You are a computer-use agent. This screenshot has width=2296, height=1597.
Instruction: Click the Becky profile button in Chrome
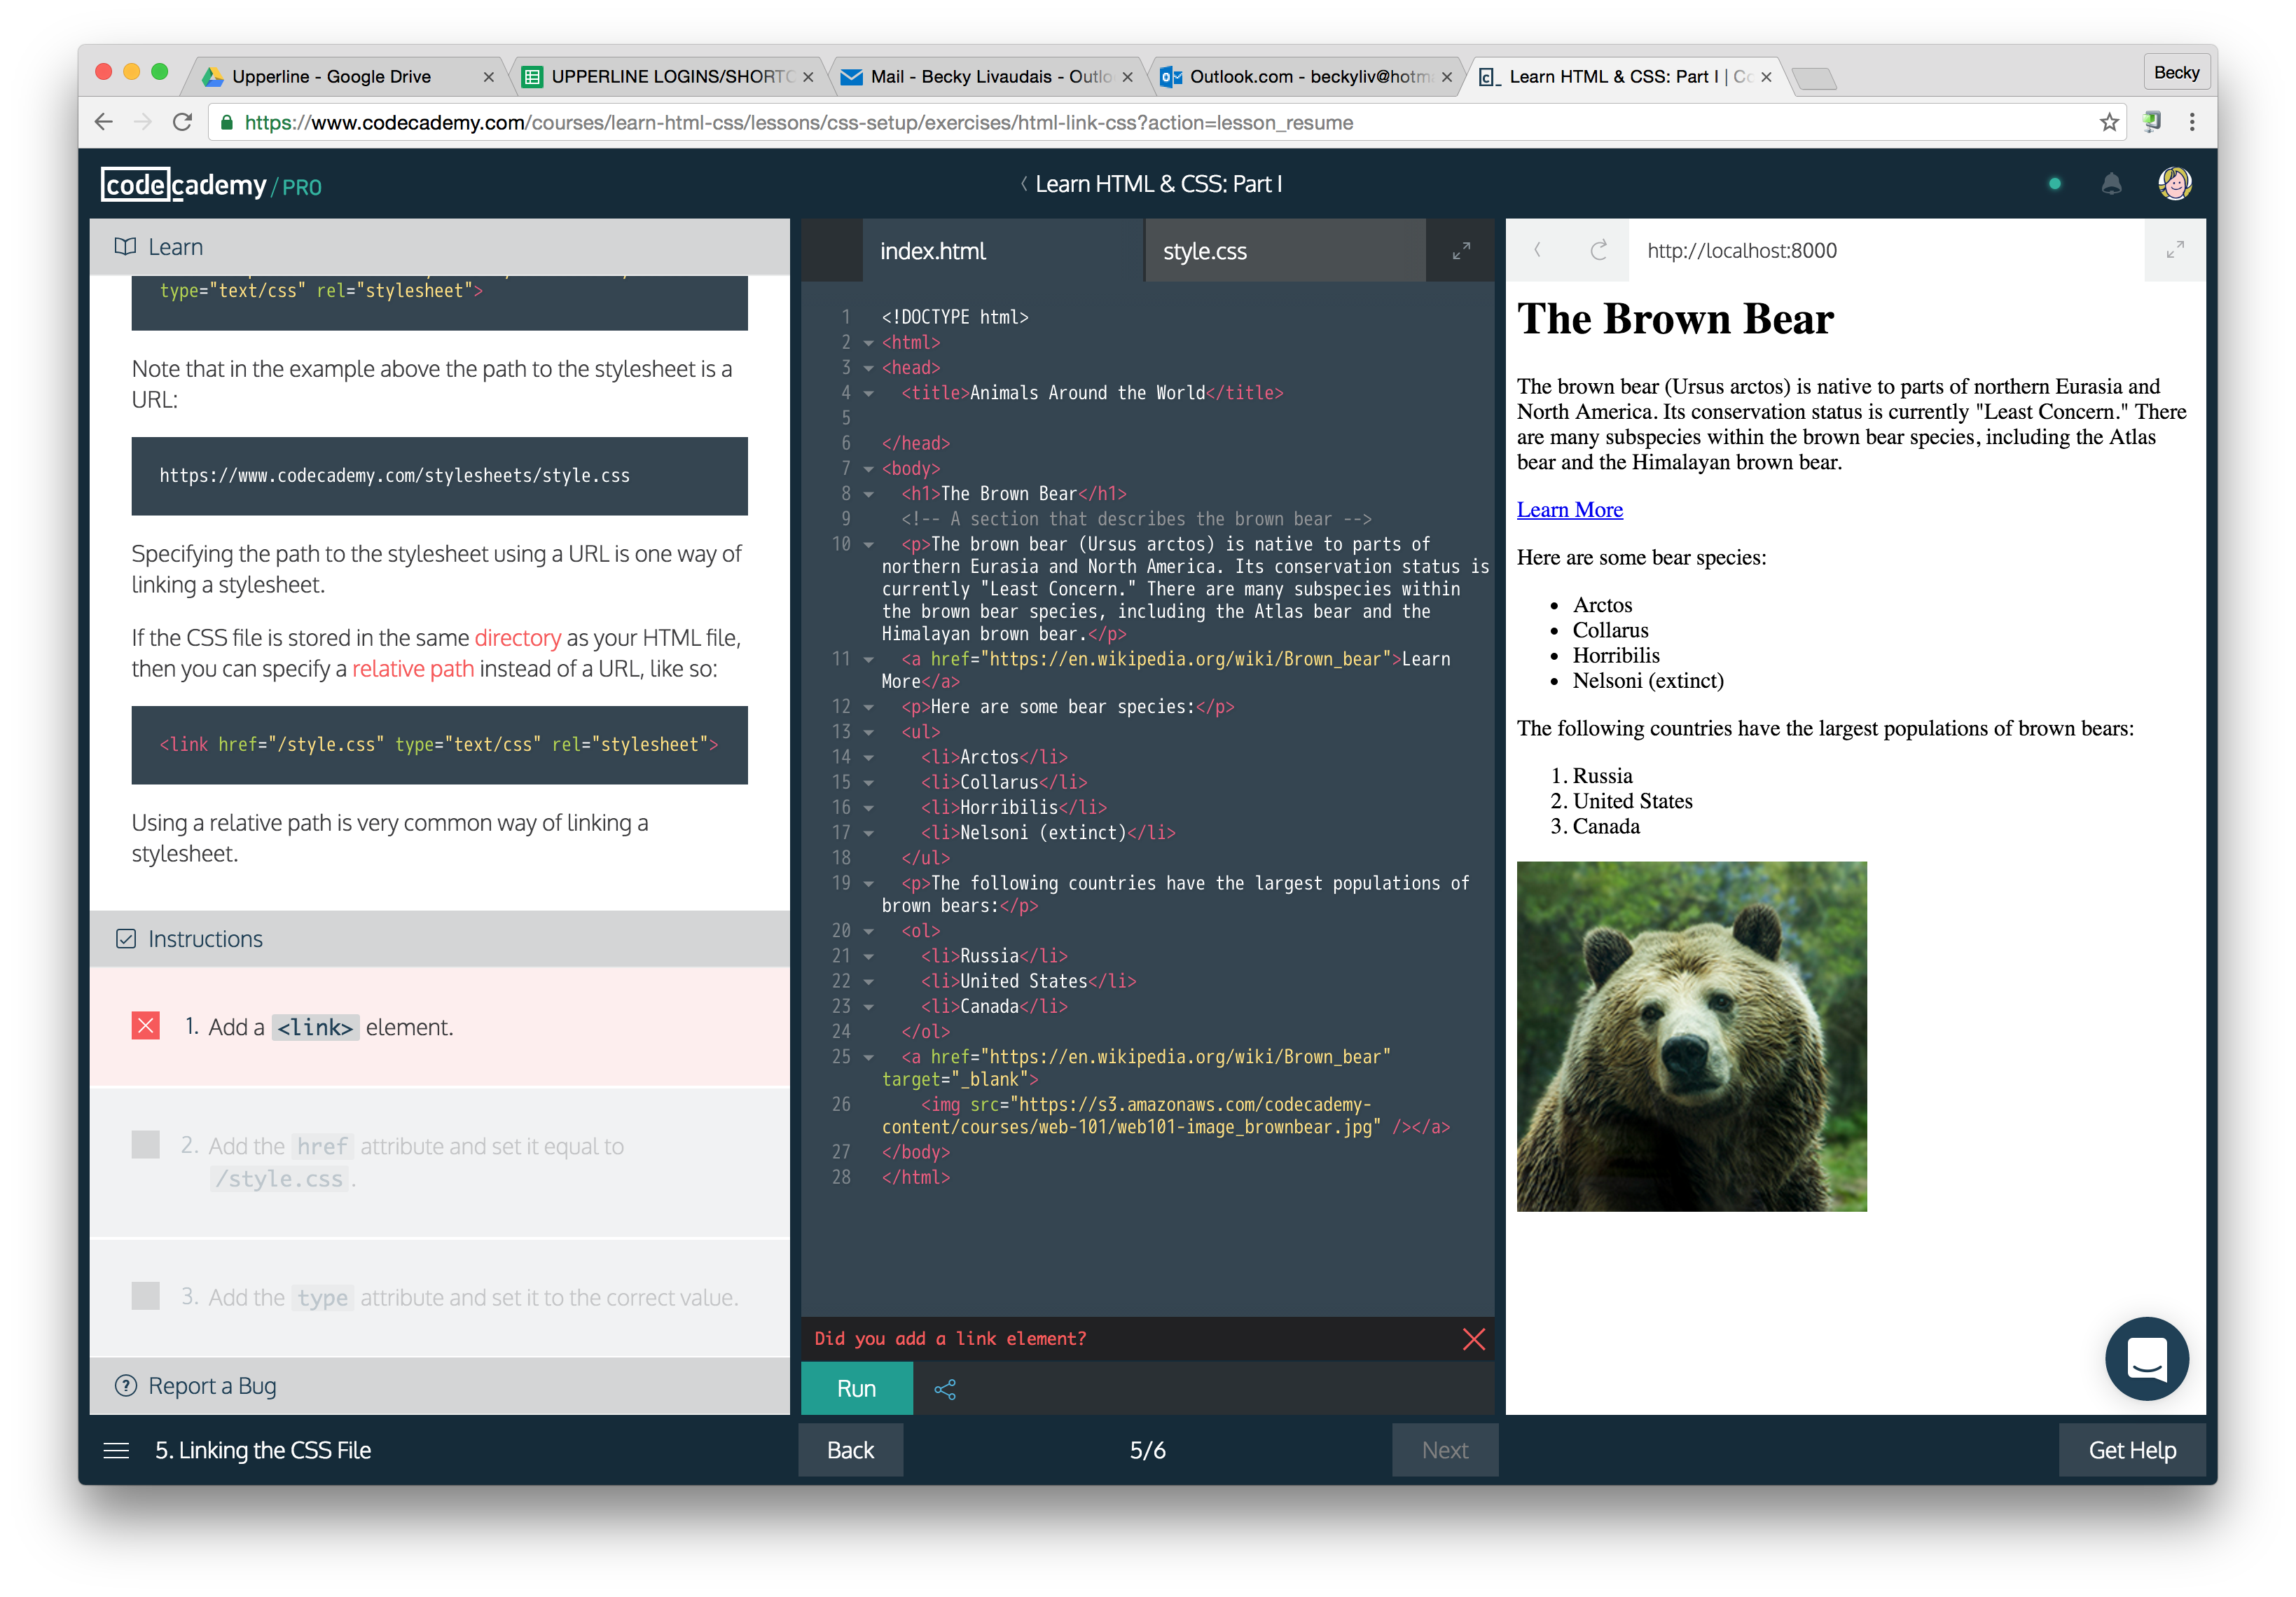pos(2176,73)
